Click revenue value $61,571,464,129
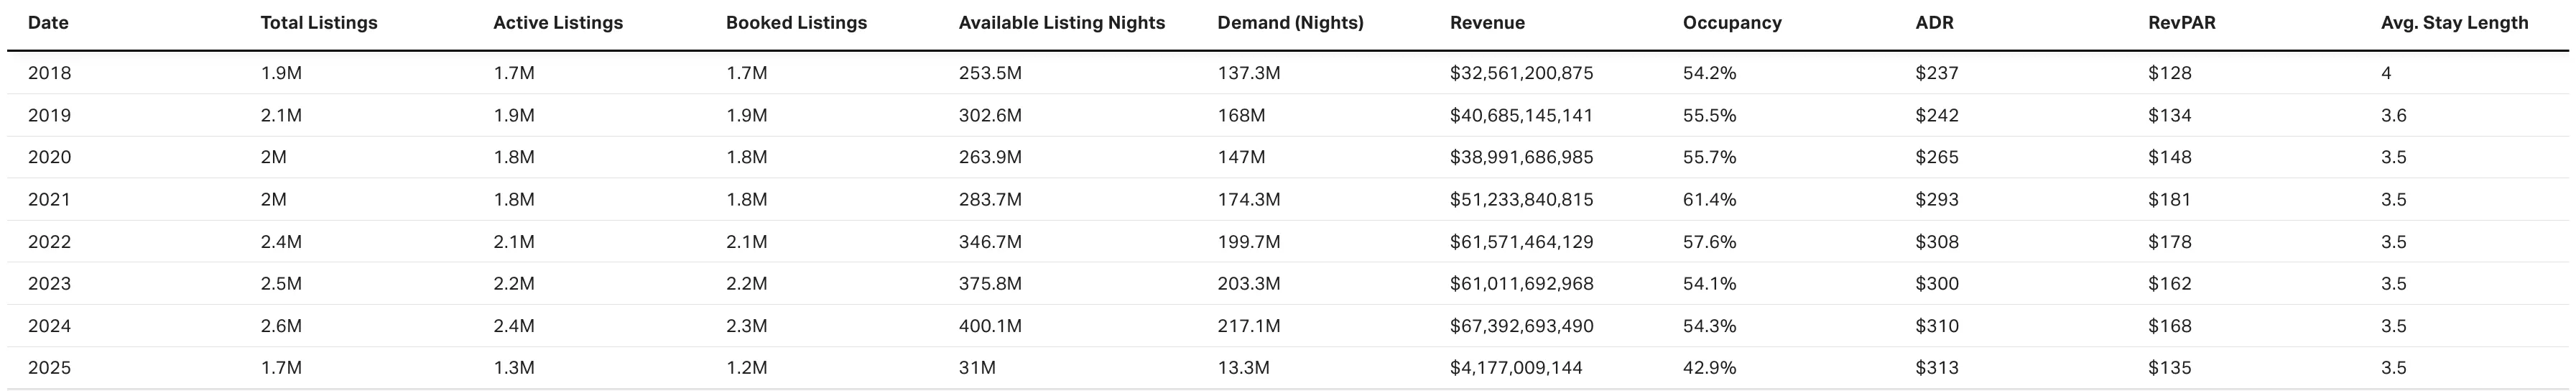The height and width of the screenshot is (391, 2576). coord(1522,242)
